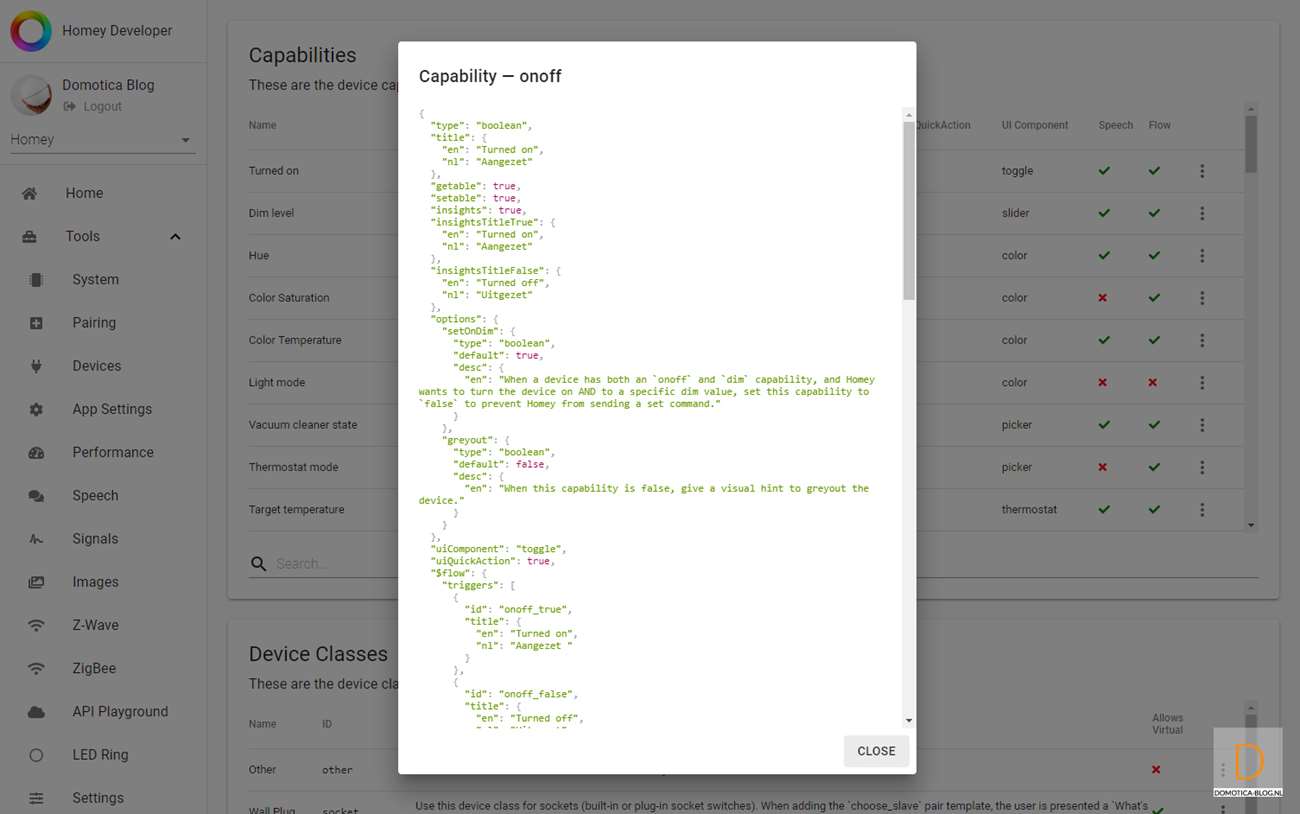Click the scroll down arrow in dialog
The height and width of the screenshot is (814, 1300).
pyautogui.click(x=908, y=720)
